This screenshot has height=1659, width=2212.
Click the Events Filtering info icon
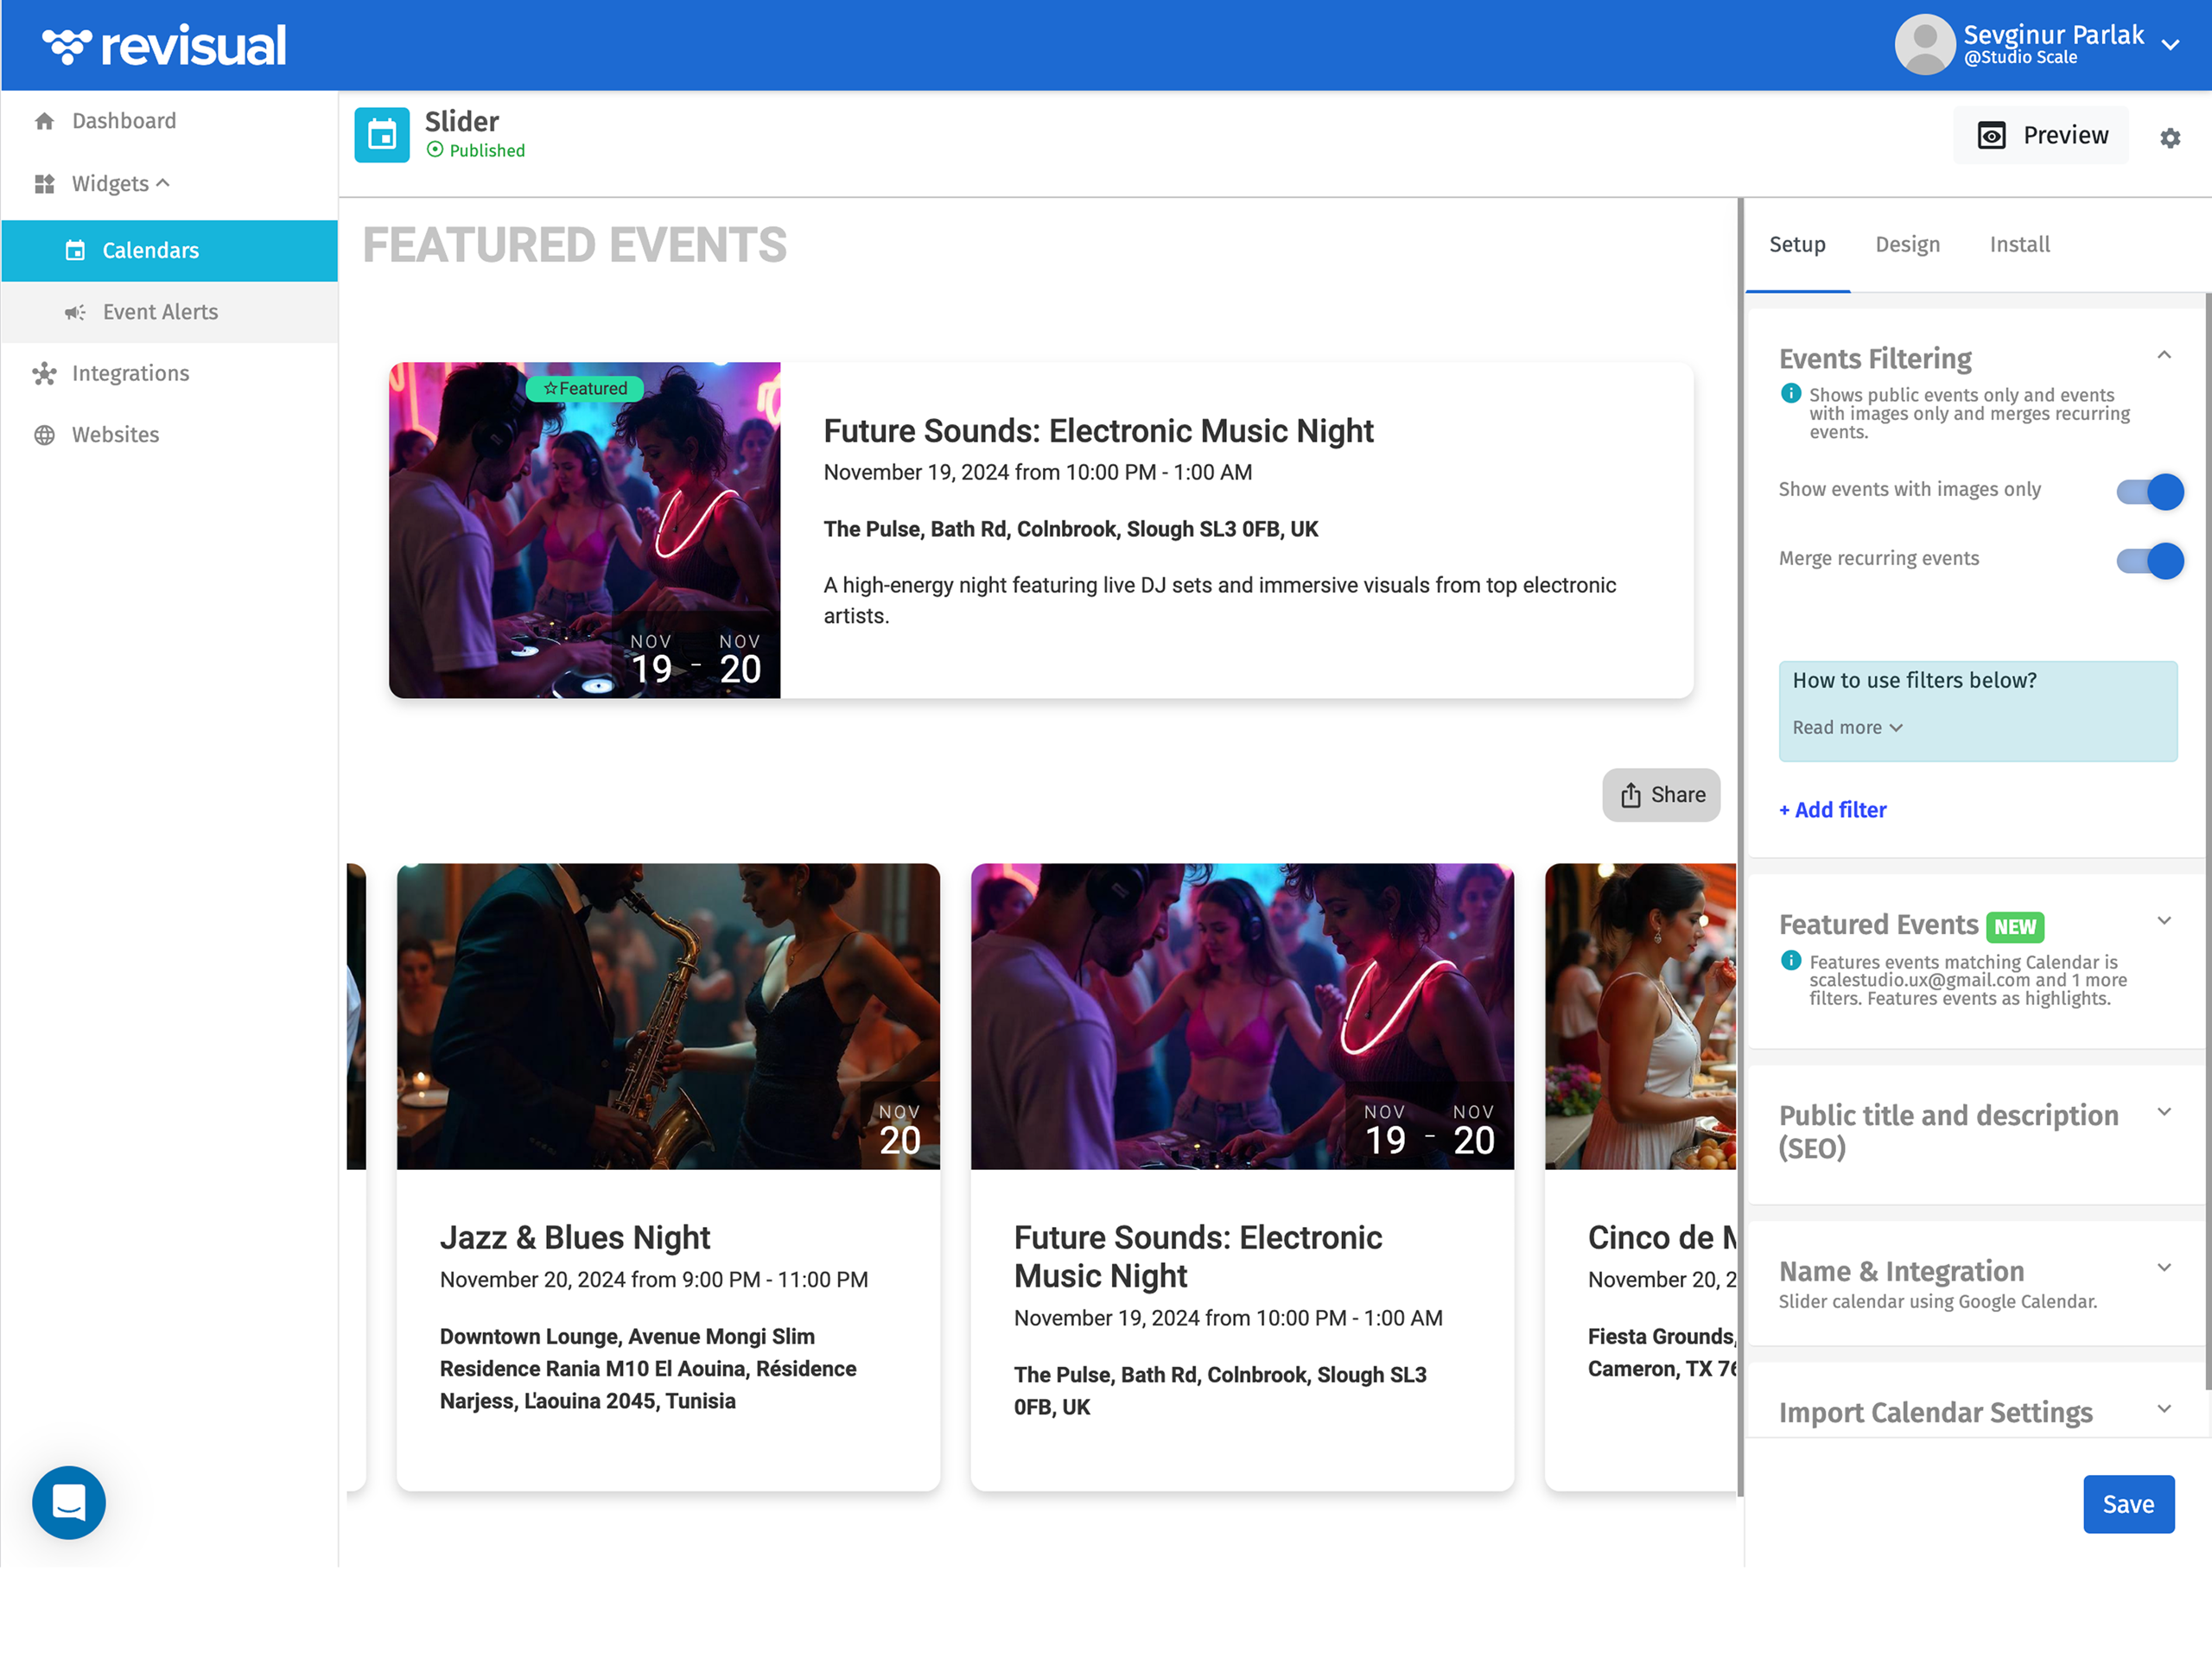[x=1791, y=394]
